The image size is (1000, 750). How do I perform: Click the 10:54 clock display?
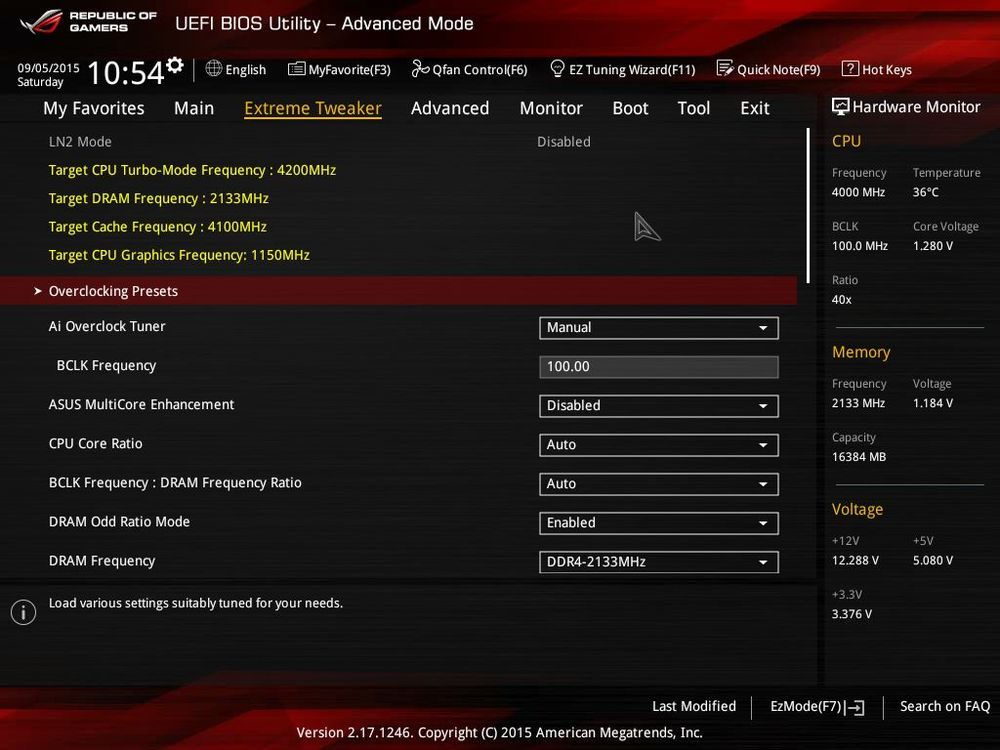[x=126, y=72]
